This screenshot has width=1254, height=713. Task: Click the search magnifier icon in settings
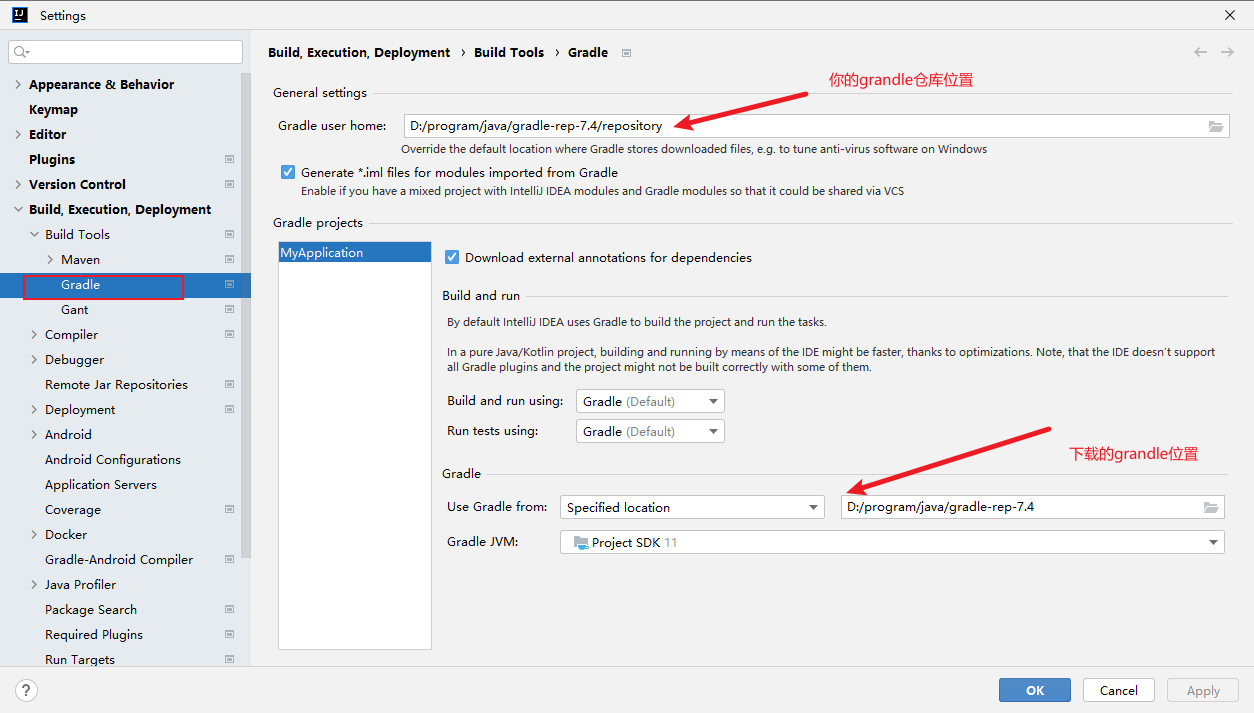pos(22,52)
